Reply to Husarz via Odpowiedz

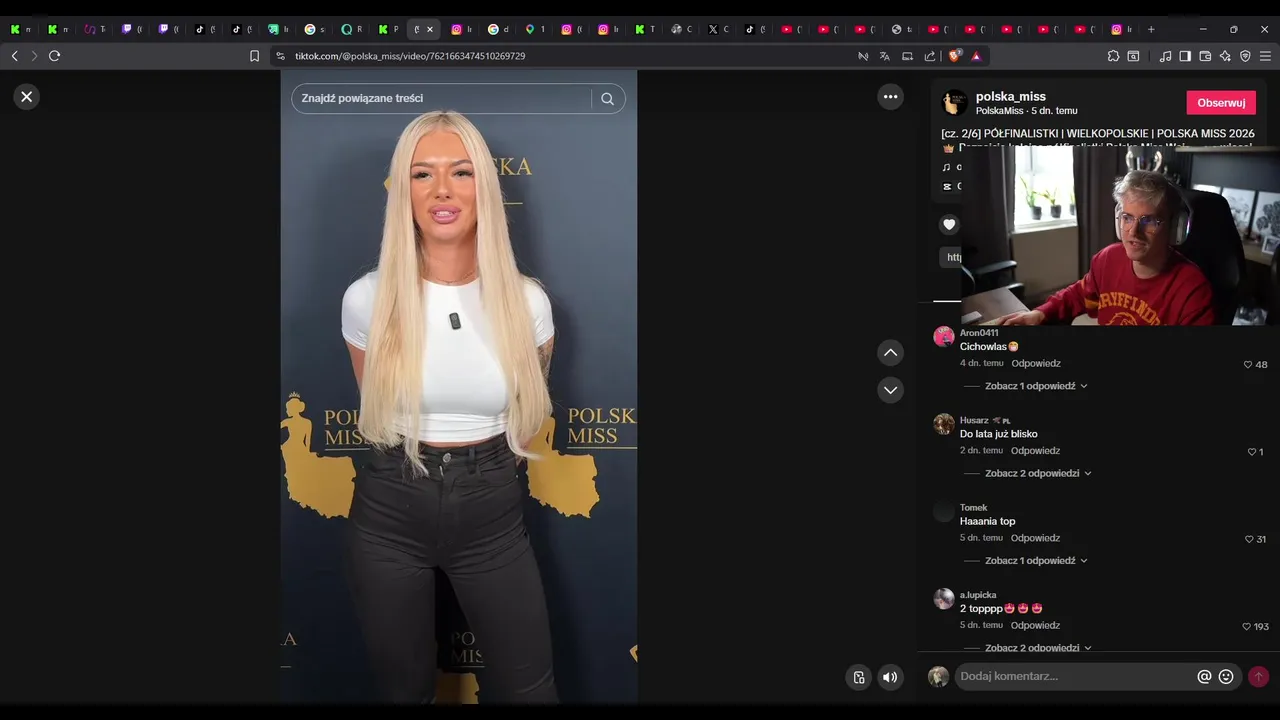click(1036, 451)
